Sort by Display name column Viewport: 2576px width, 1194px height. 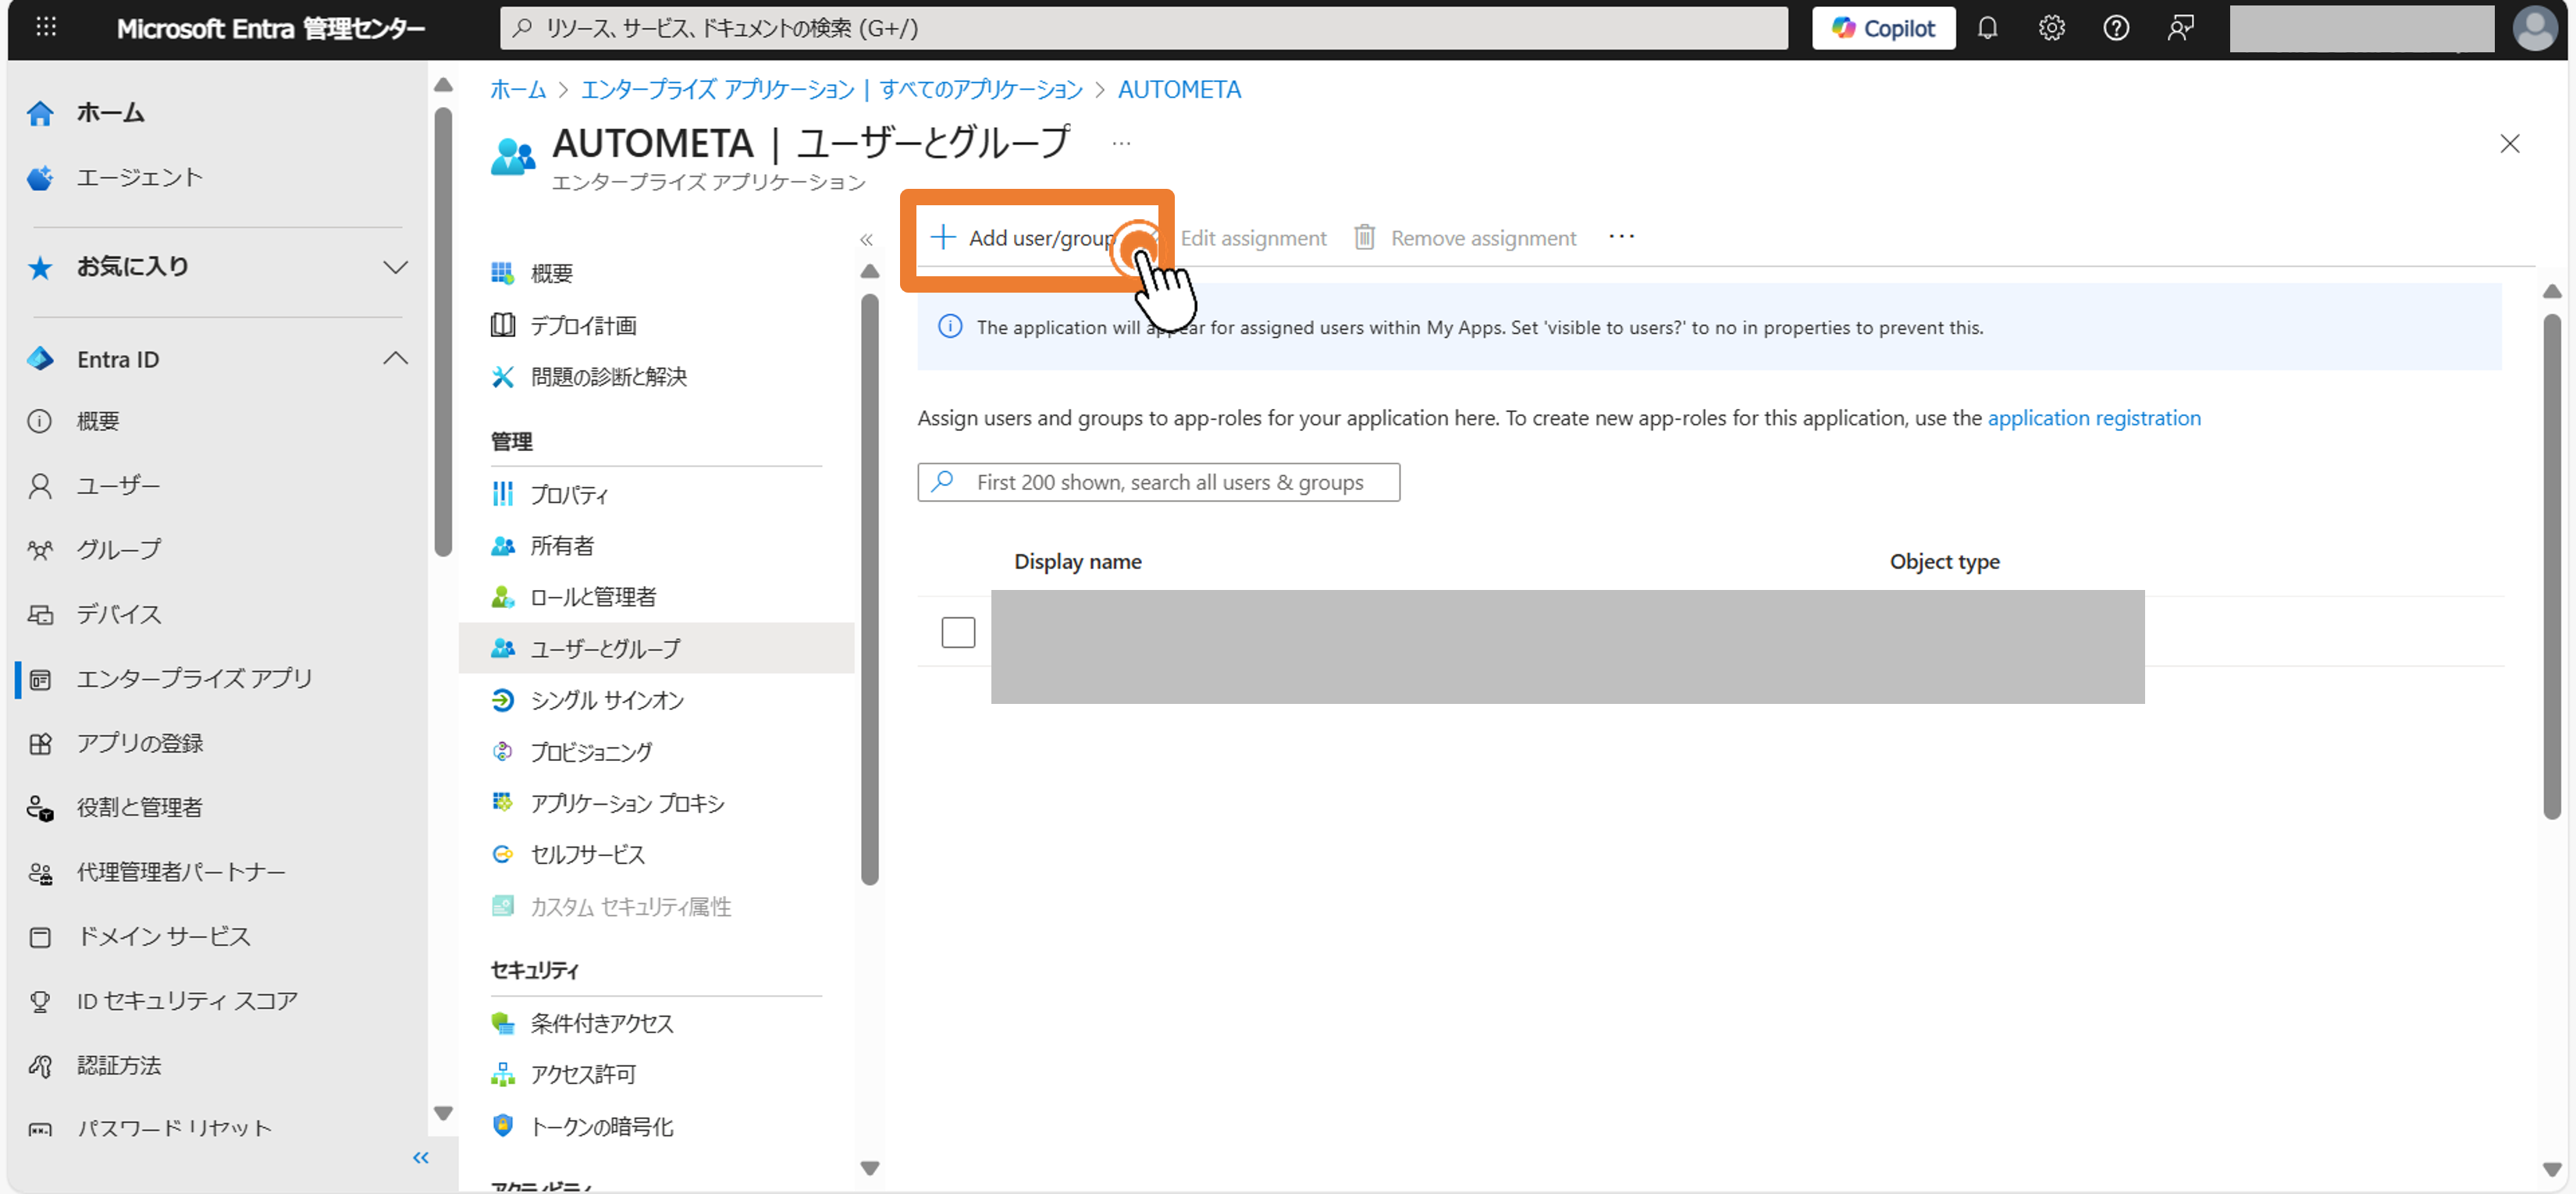(1077, 563)
